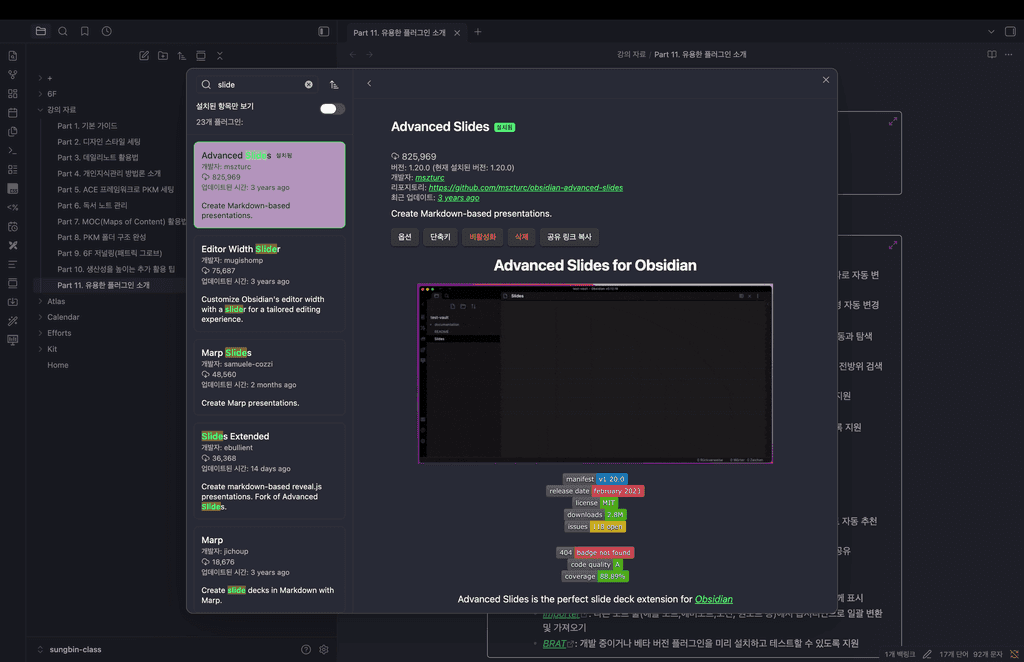Collapse all folders with the explorer toolbar icon
The width and height of the screenshot is (1024, 662).
point(219,55)
